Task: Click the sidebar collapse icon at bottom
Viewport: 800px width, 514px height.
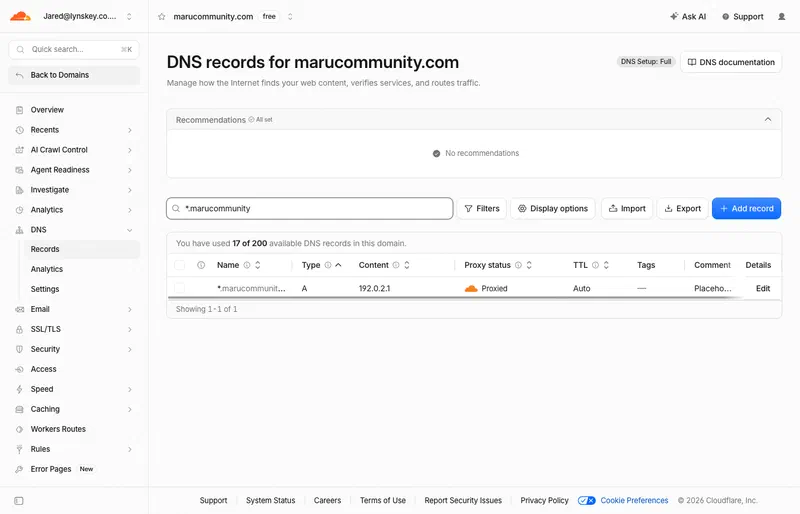Action: click(x=19, y=501)
